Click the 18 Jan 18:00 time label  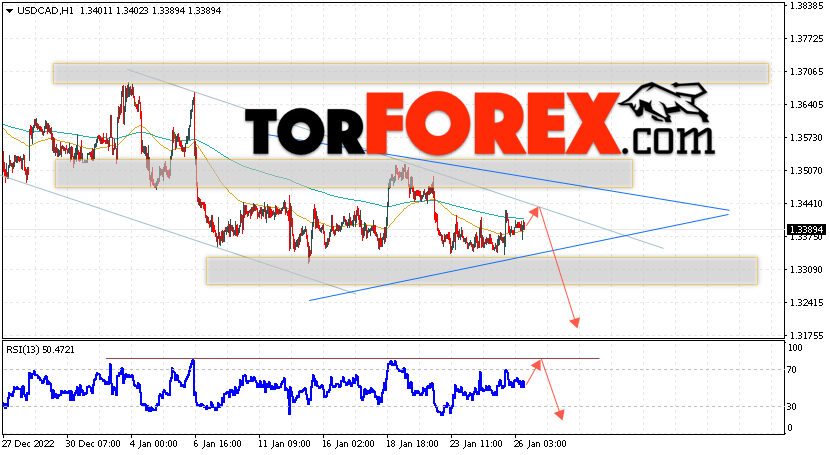[x=412, y=443]
